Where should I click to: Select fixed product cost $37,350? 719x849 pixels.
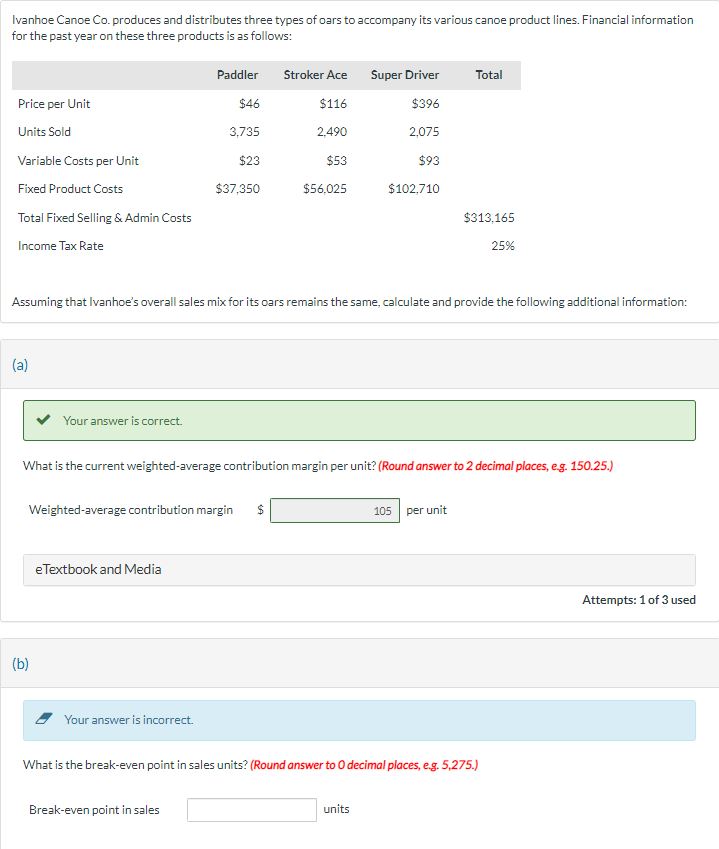tap(237, 188)
